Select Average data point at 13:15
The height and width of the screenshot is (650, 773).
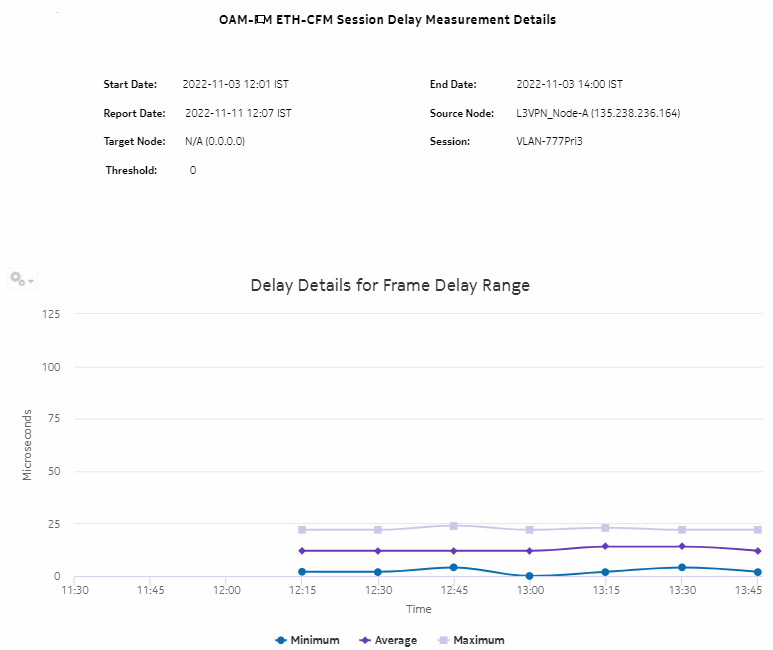[x=605, y=546]
